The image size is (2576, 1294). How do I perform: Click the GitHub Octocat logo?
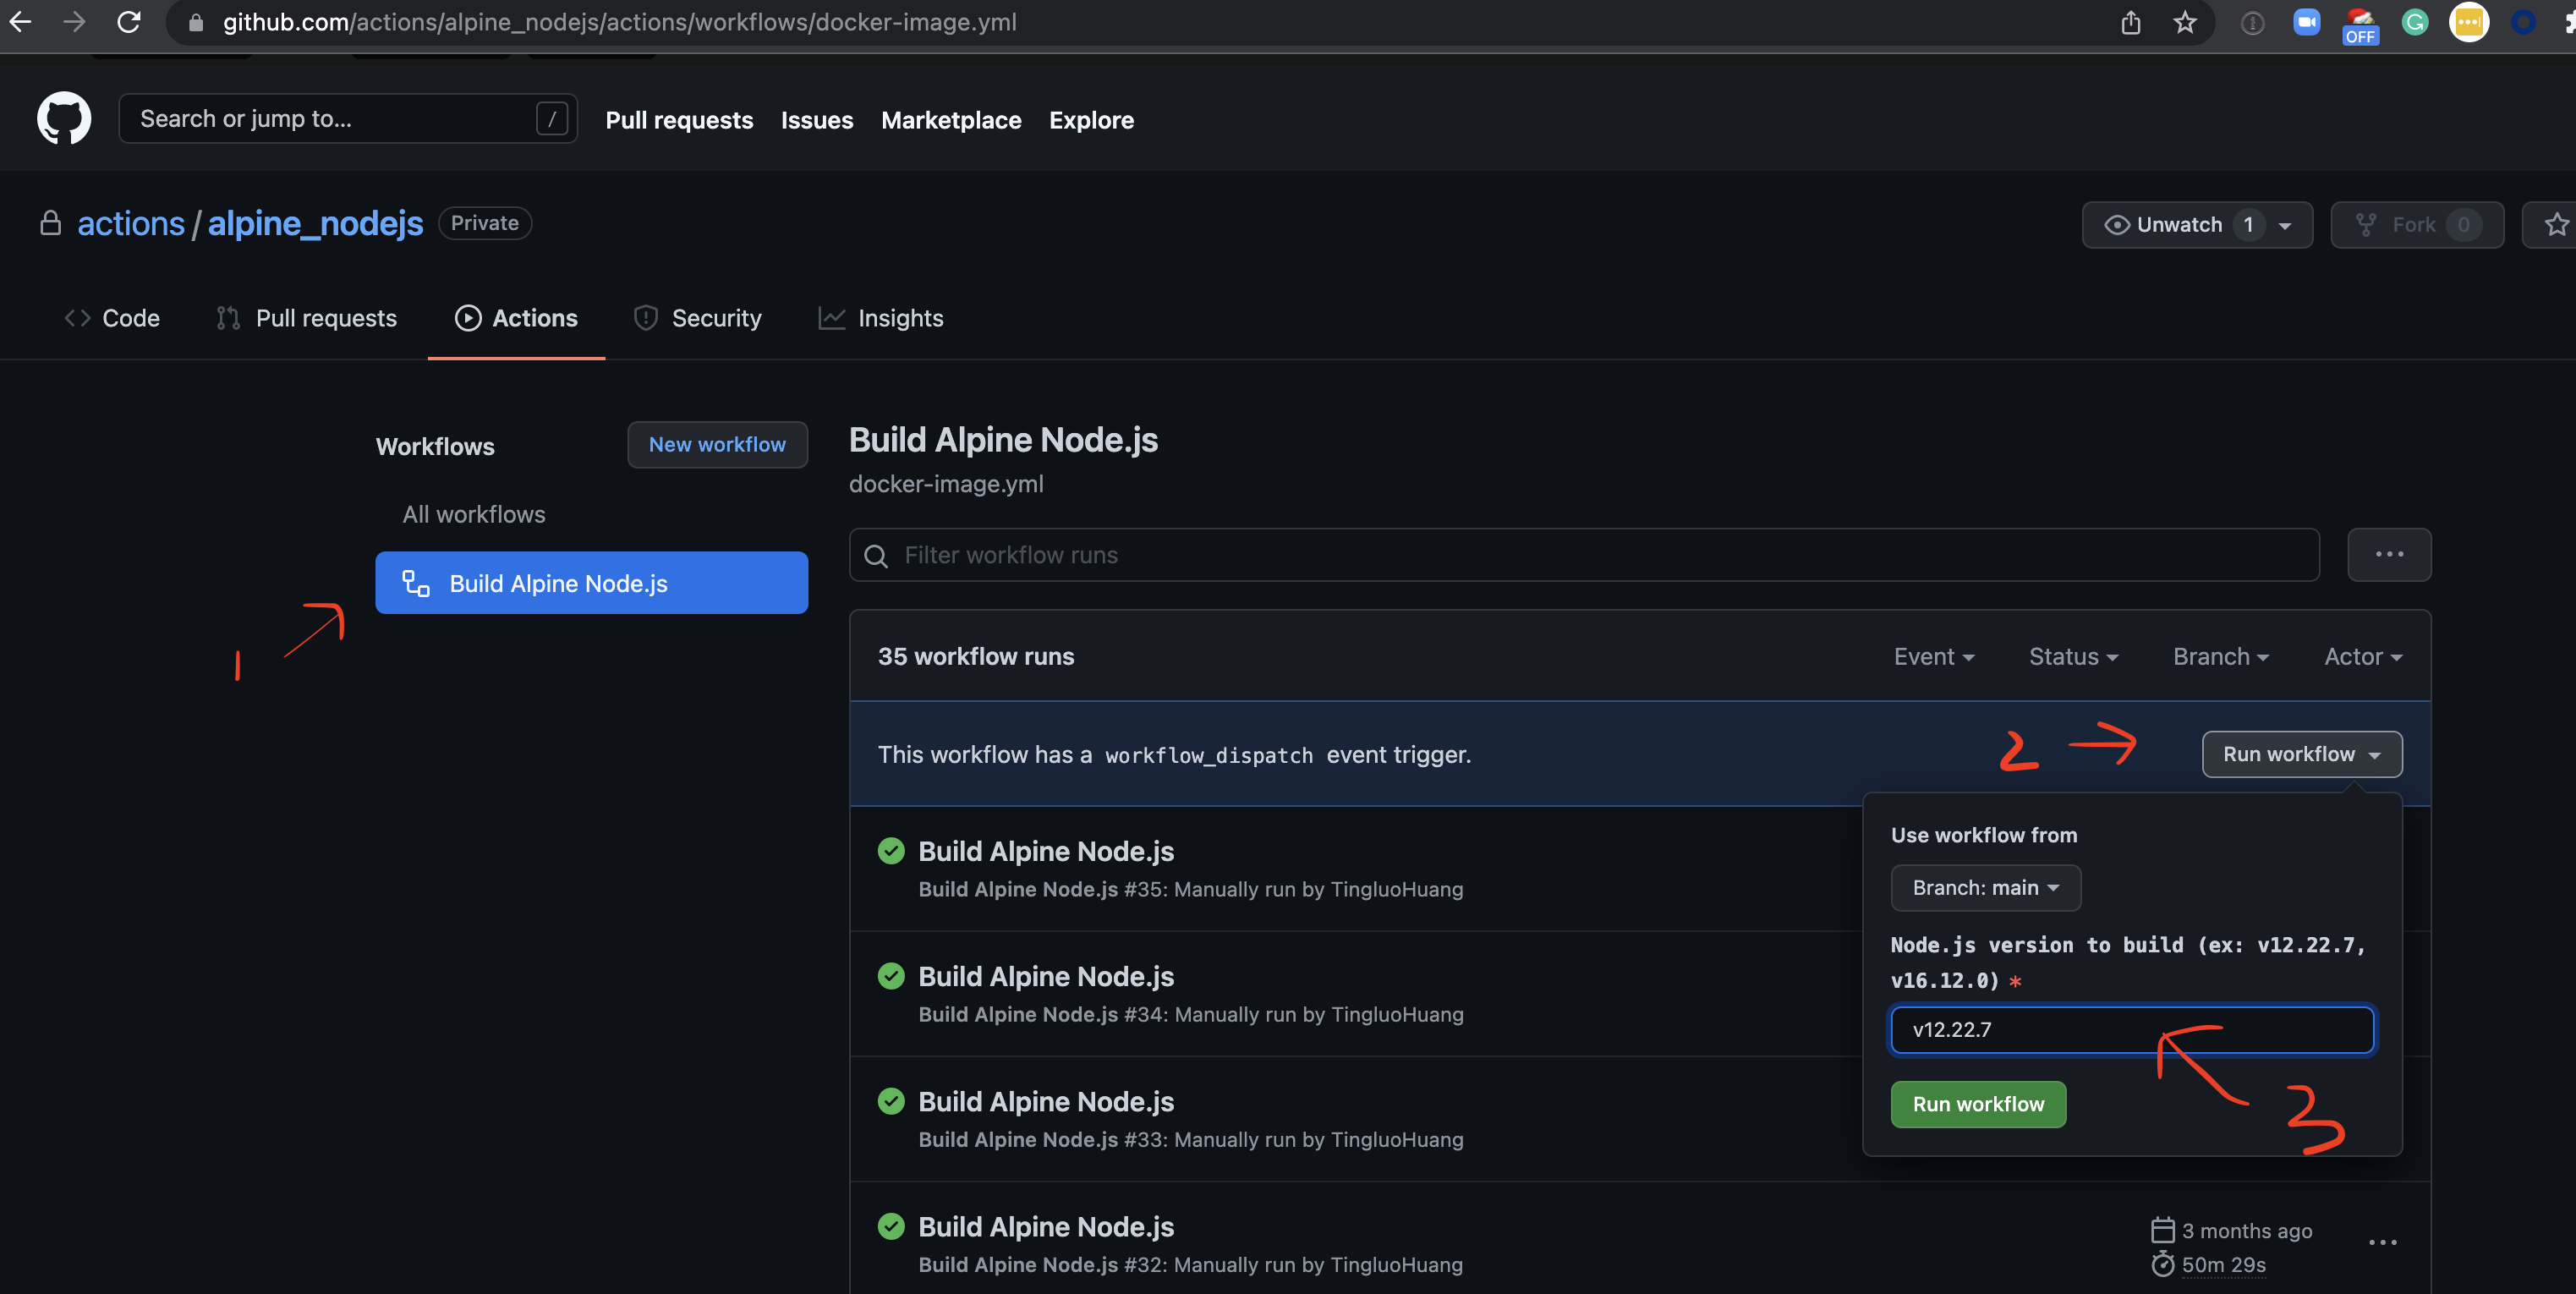[63, 119]
